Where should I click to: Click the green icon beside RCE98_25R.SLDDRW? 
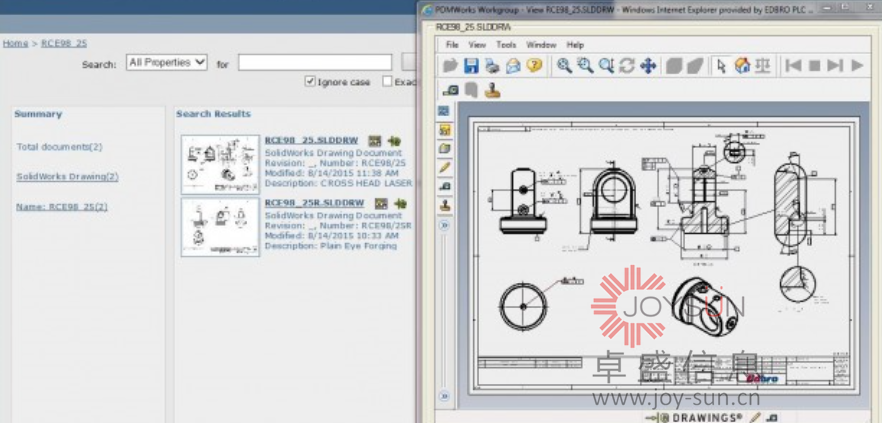click(400, 203)
